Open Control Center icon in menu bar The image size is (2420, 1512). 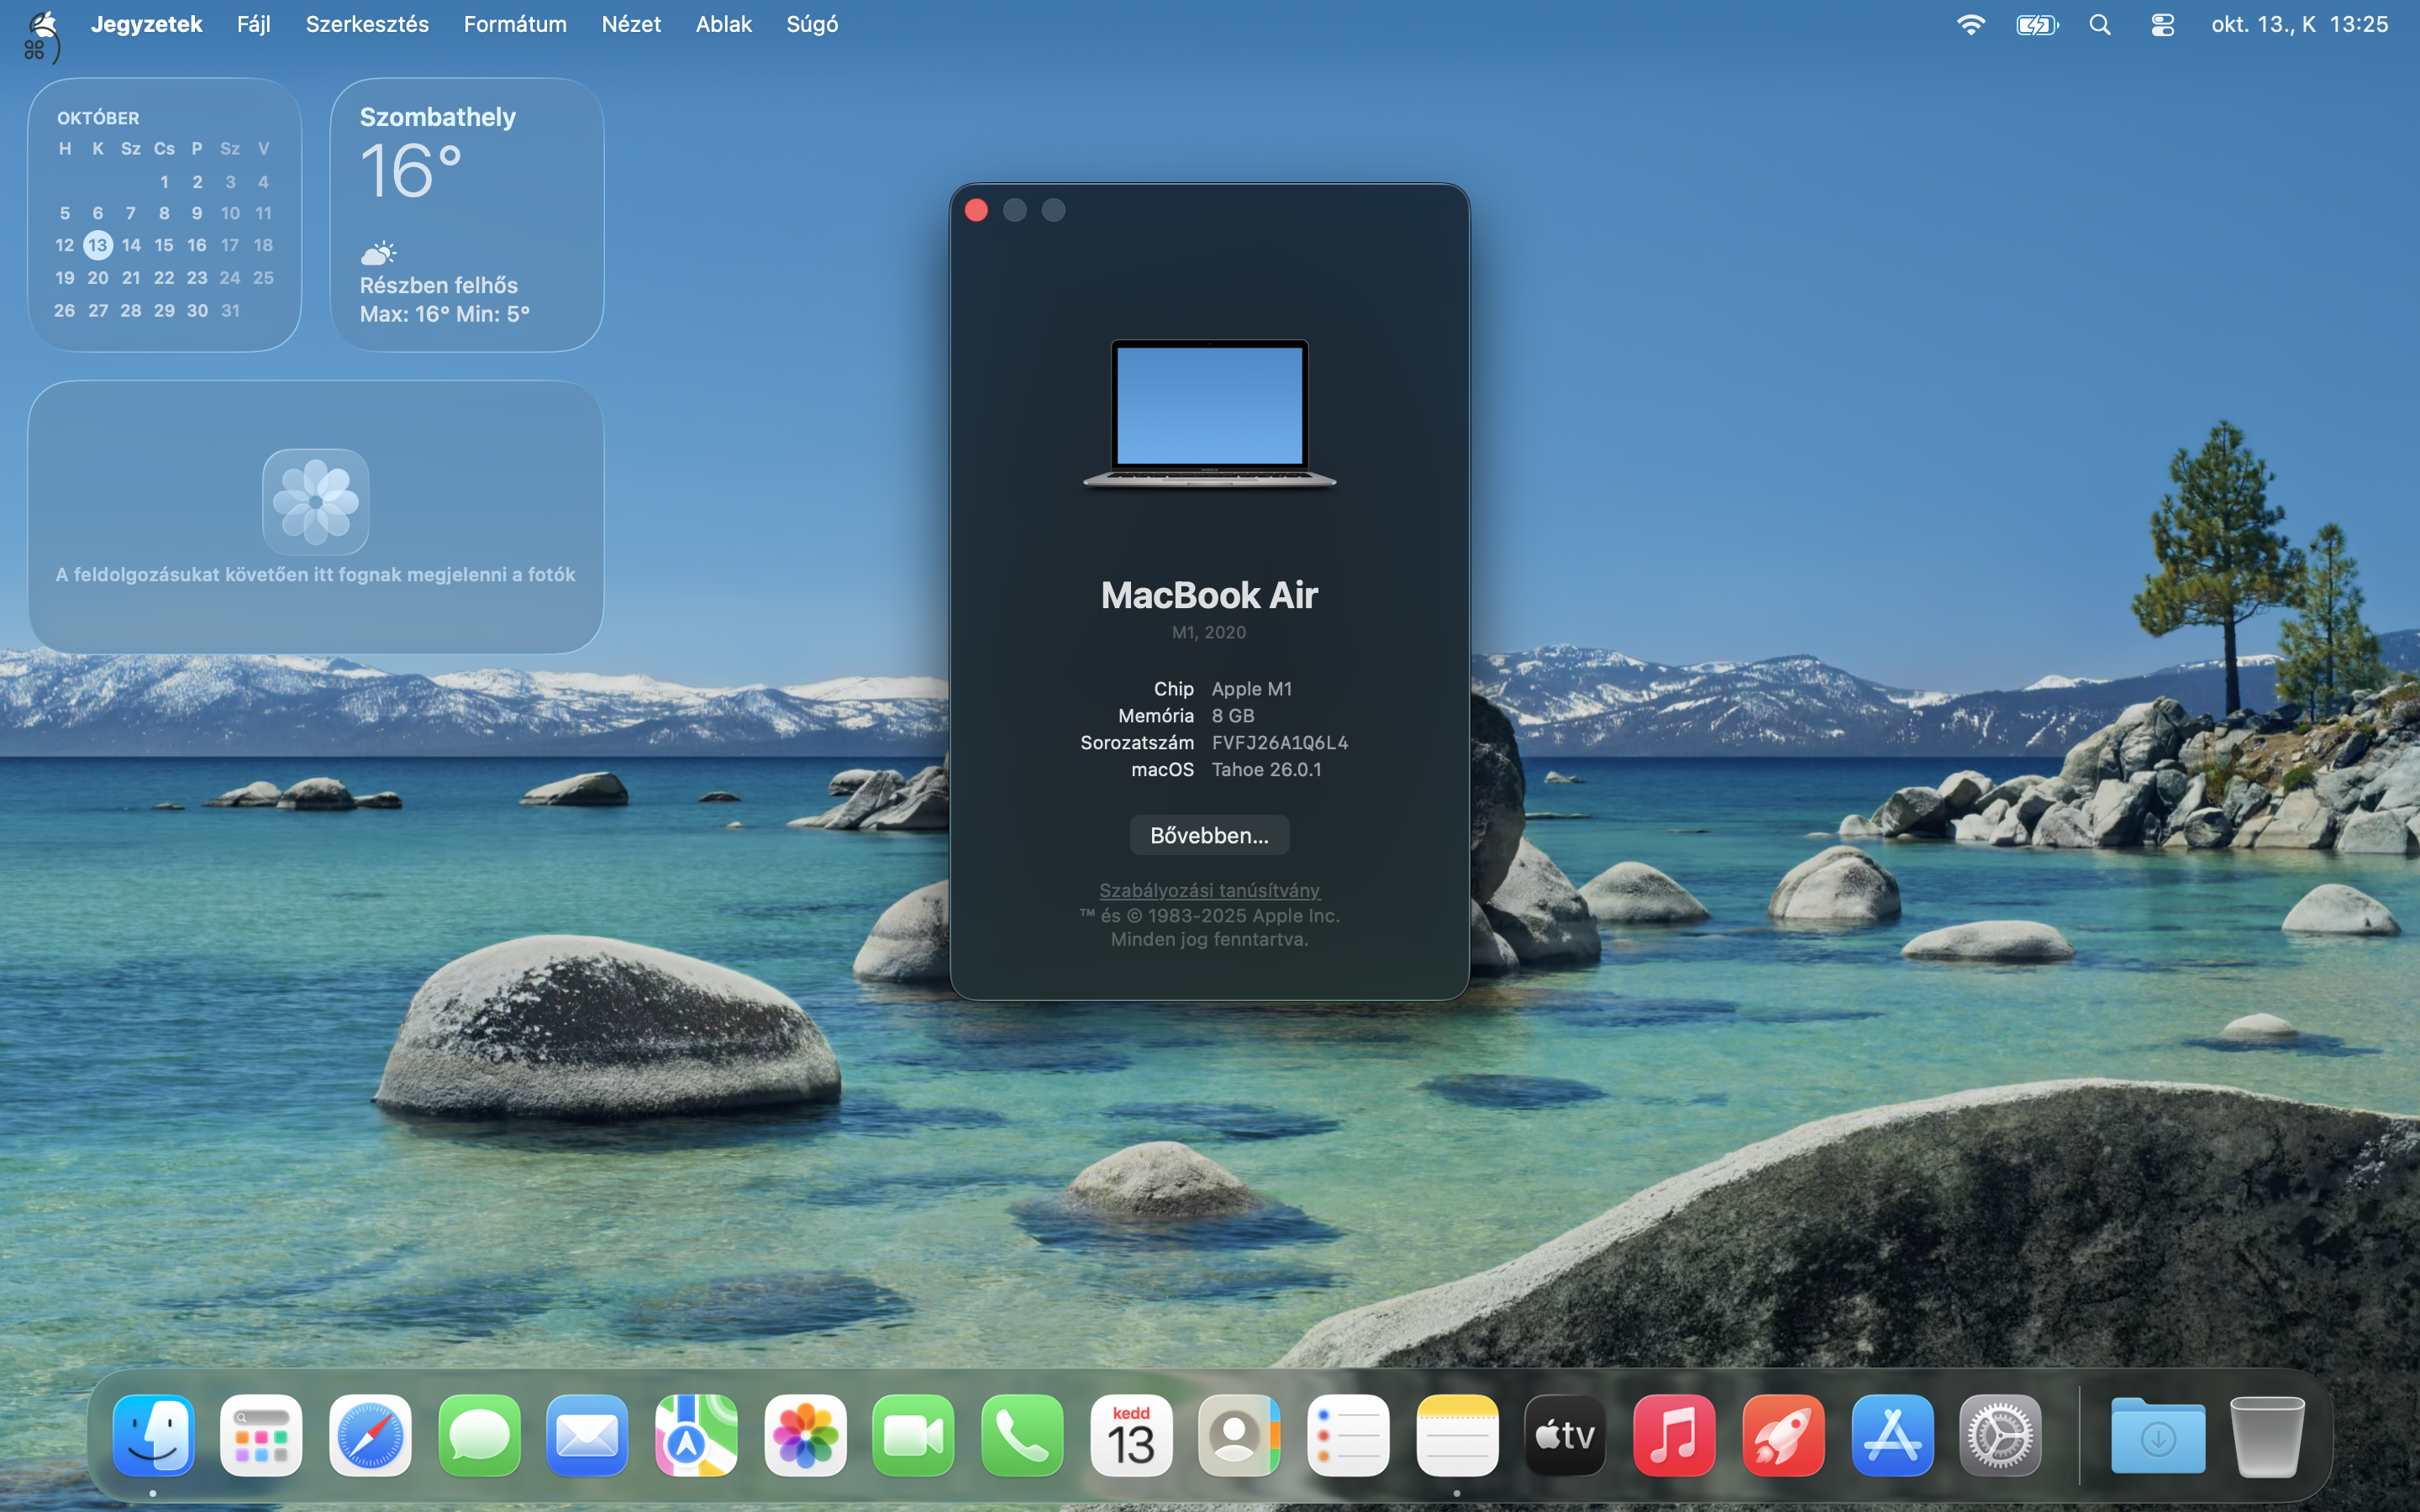point(2163,24)
